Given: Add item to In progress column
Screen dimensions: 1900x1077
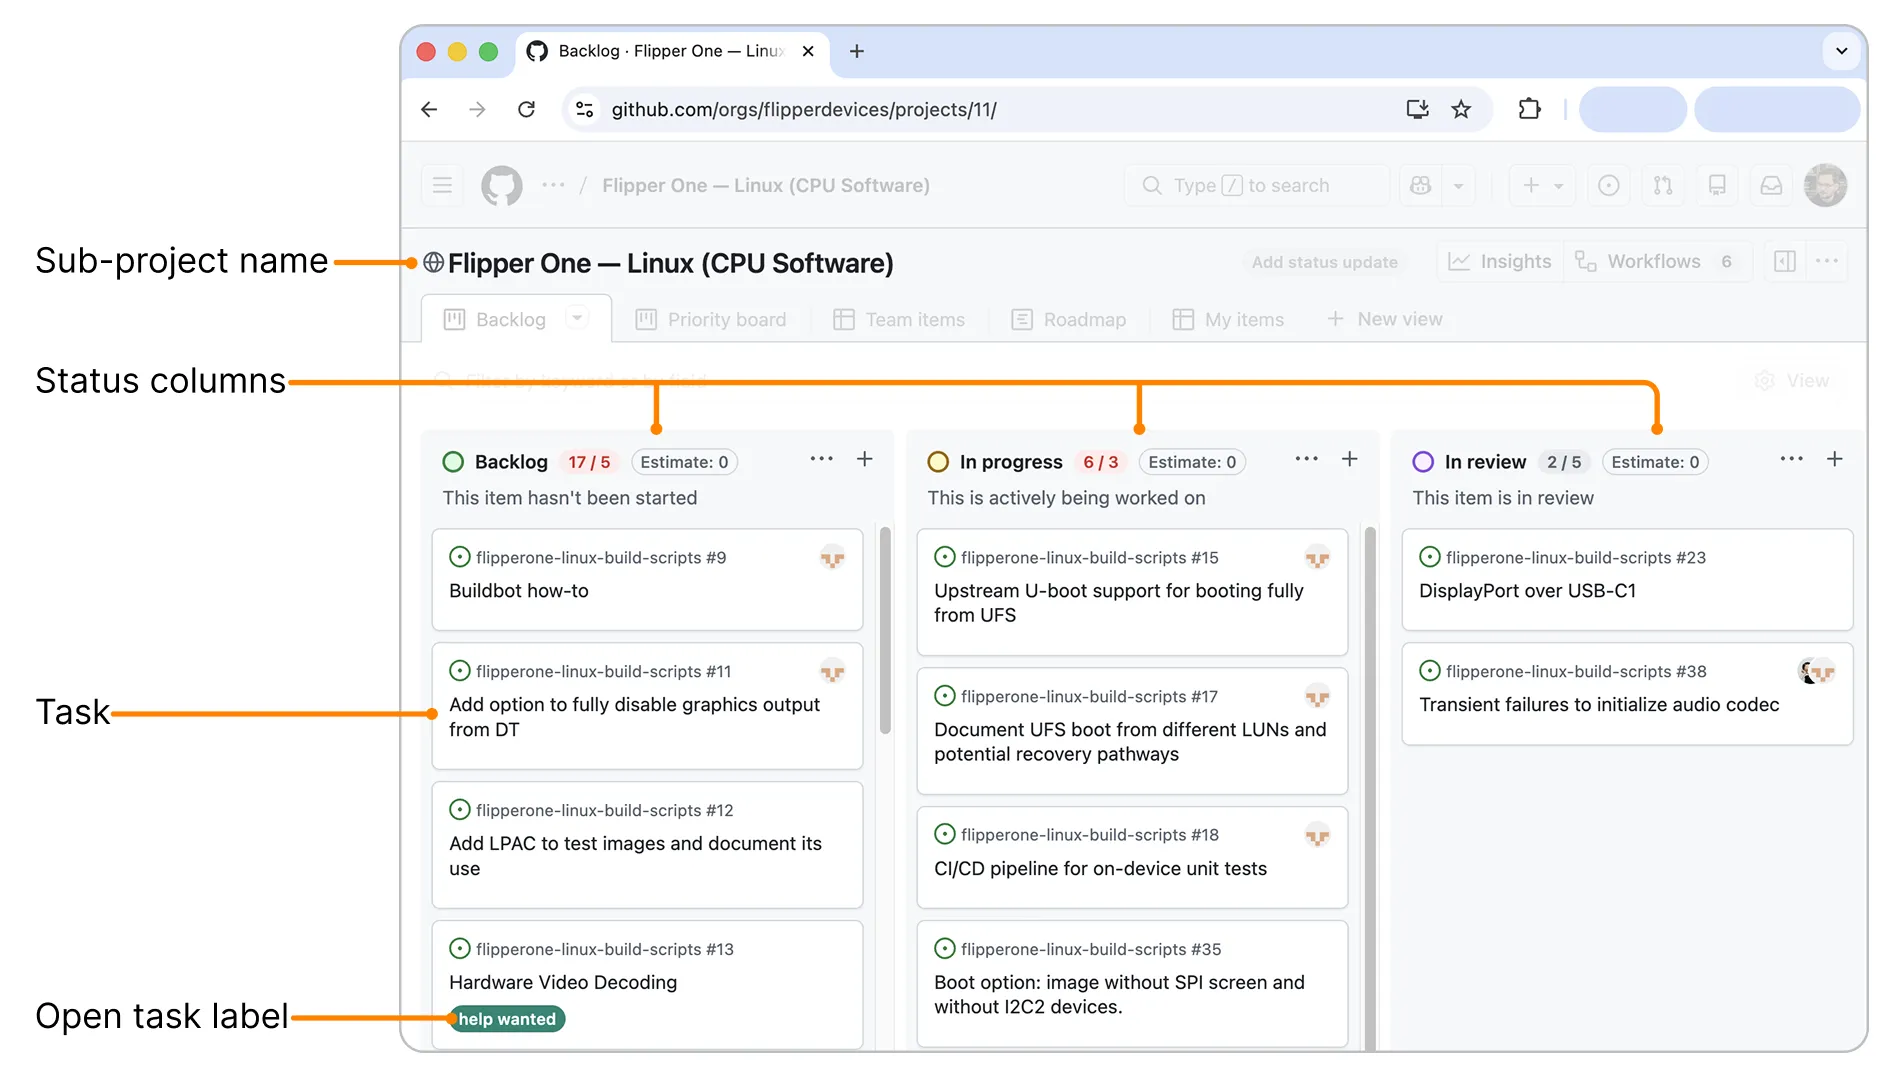Looking at the screenshot, I should (1350, 459).
